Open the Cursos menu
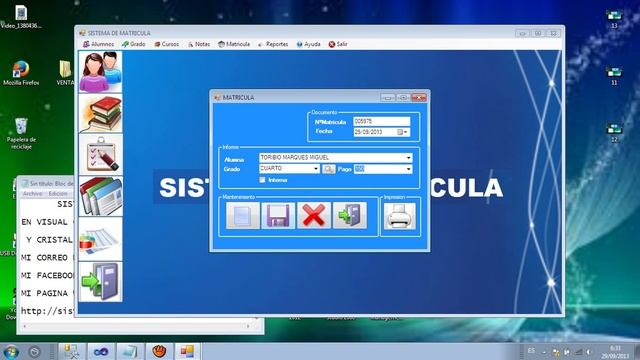The width and height of the screenshot is (640, 360). pyautogui.click(x=167, y=44)
